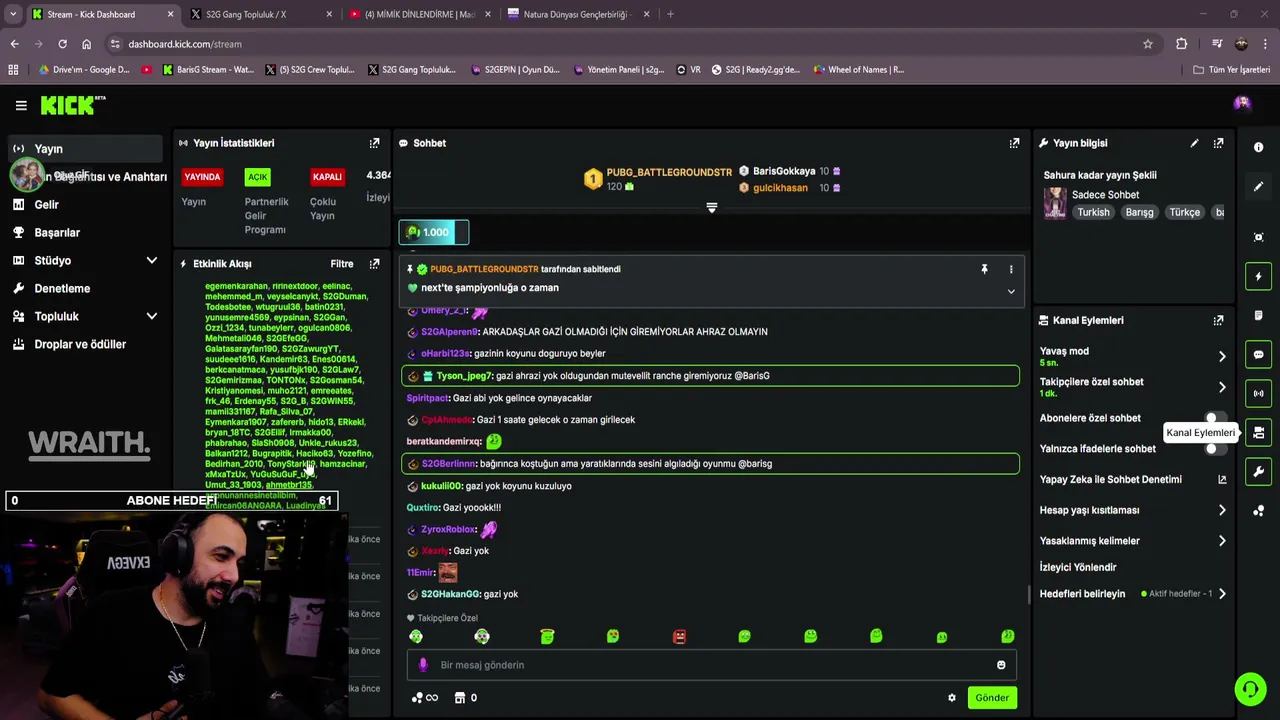Select Başarılar in sidebar
The image size is (1280, 720).
pyautogui.click(x=85, y=232)
